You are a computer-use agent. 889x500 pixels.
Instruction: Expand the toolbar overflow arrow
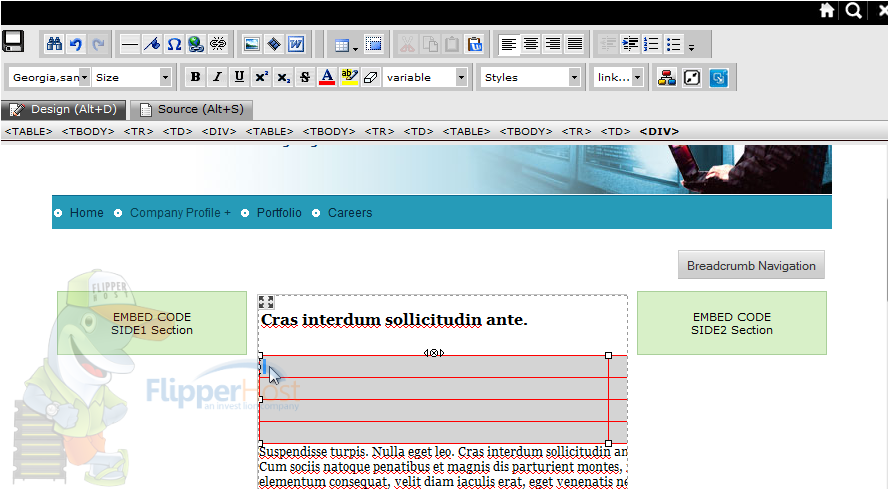[692, 48]
